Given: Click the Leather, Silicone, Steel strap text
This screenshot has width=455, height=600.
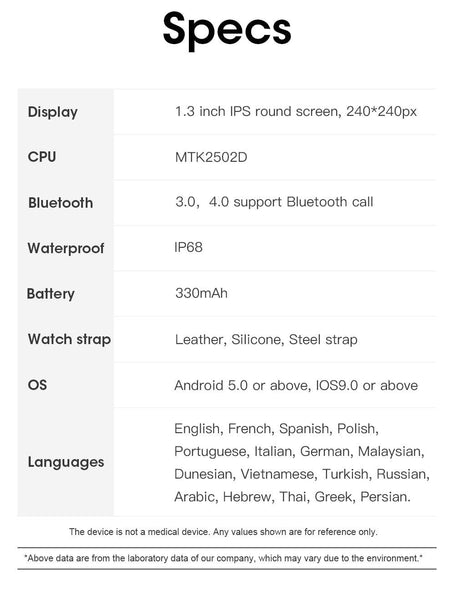Looking at the screenshot, I should click(266, 339).
